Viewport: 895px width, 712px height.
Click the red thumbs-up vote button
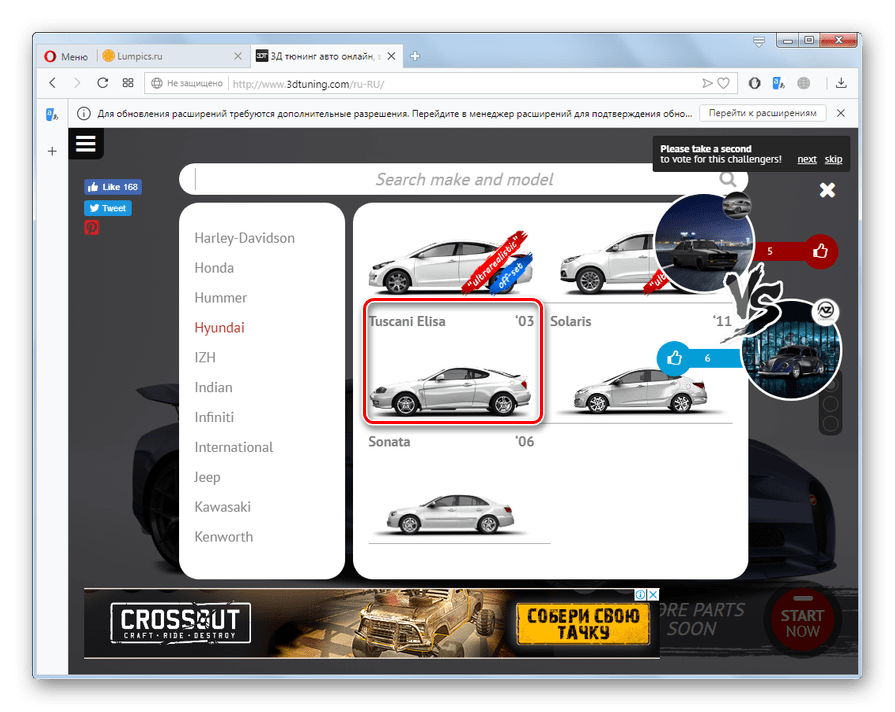(x=821, y=251)
